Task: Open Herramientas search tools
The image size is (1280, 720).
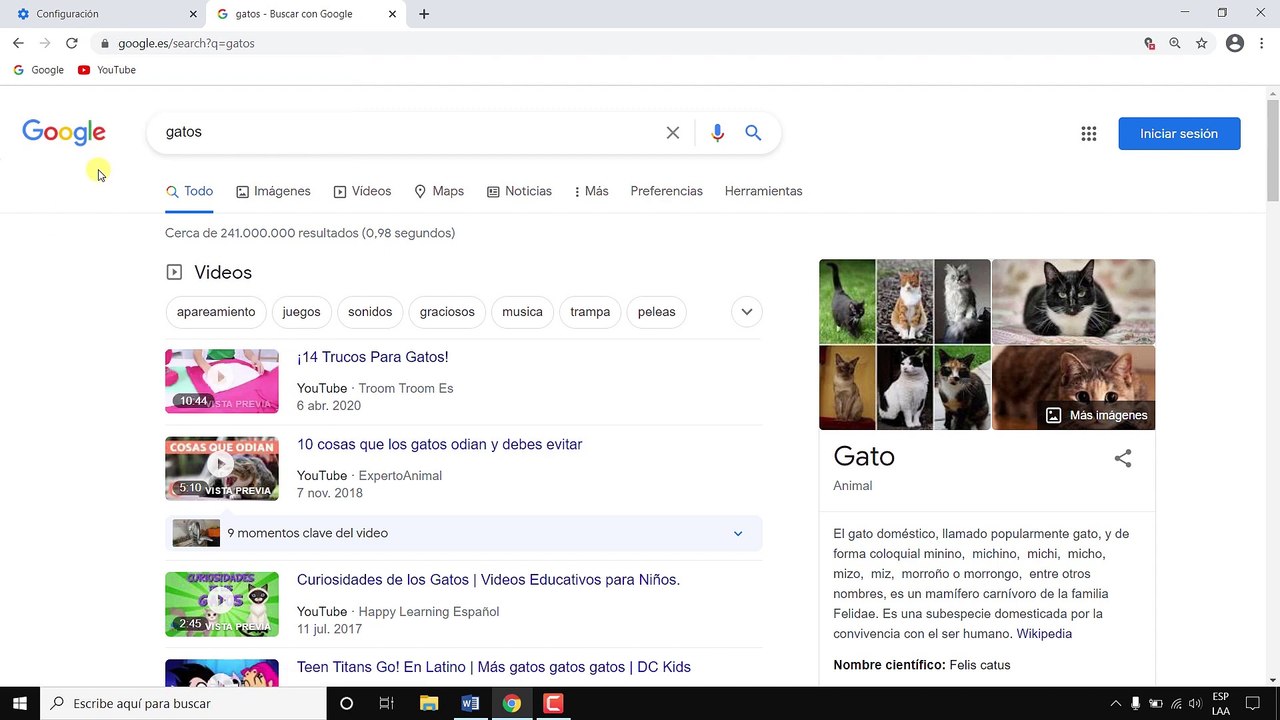Action: click(763, 191)
